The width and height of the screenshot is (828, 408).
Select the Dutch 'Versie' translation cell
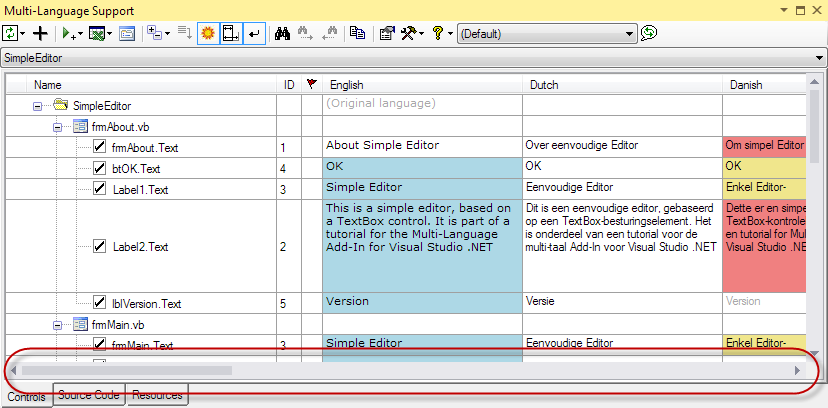point(620,301)
